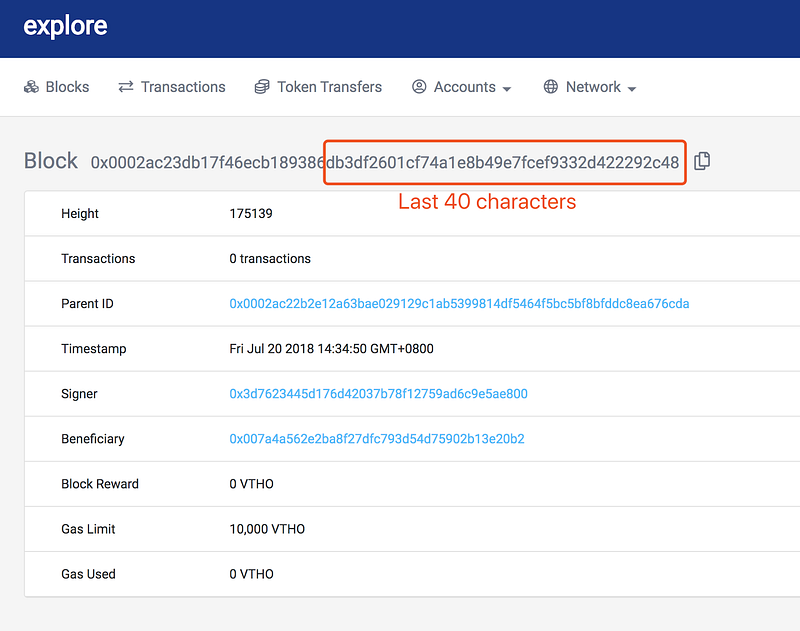Click the Height value 175139

click(x=251, y=213)
